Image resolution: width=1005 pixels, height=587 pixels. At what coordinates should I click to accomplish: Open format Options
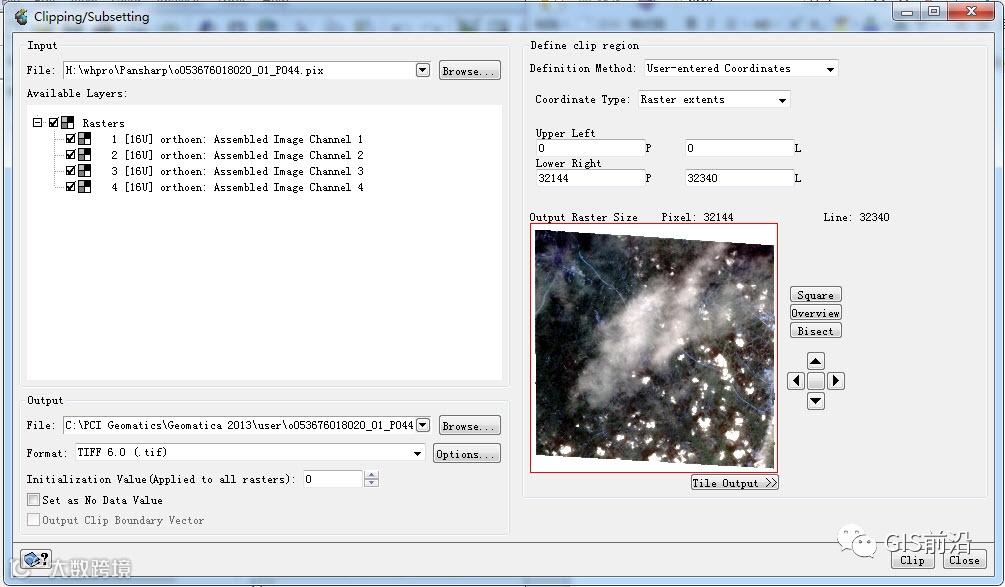pyautogui.click(x=467, y=454)
